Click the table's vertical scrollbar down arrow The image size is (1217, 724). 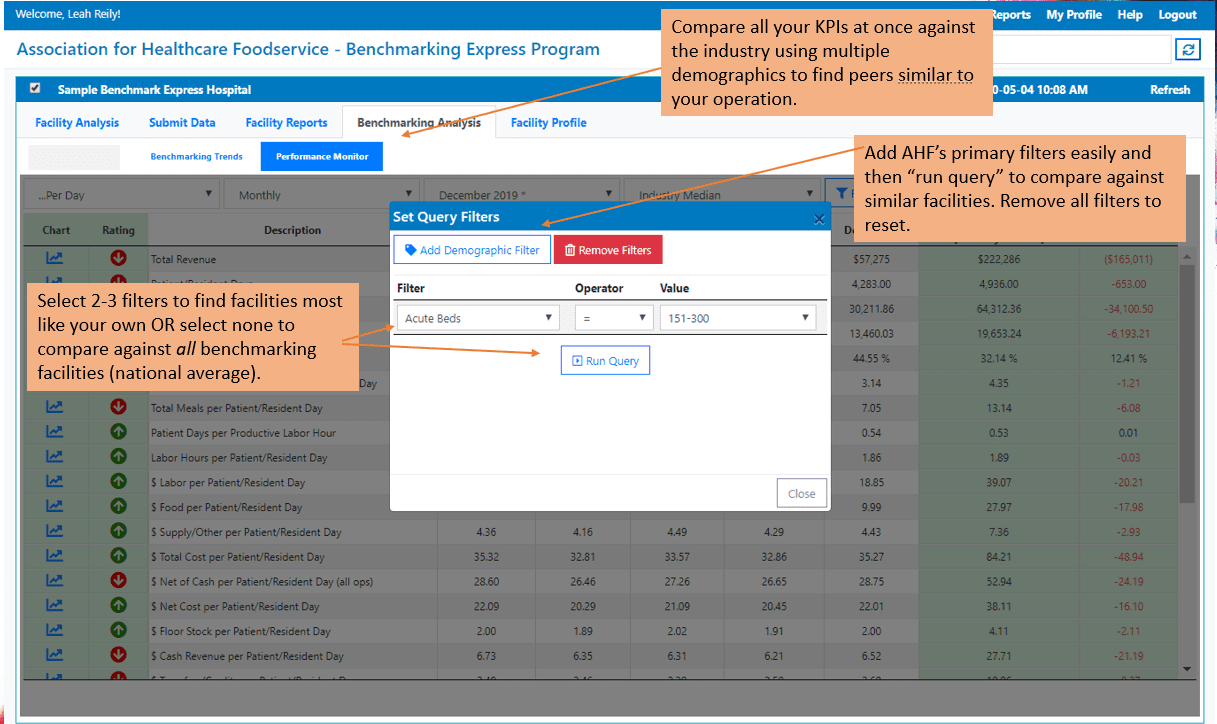(x=1187, y=668)
